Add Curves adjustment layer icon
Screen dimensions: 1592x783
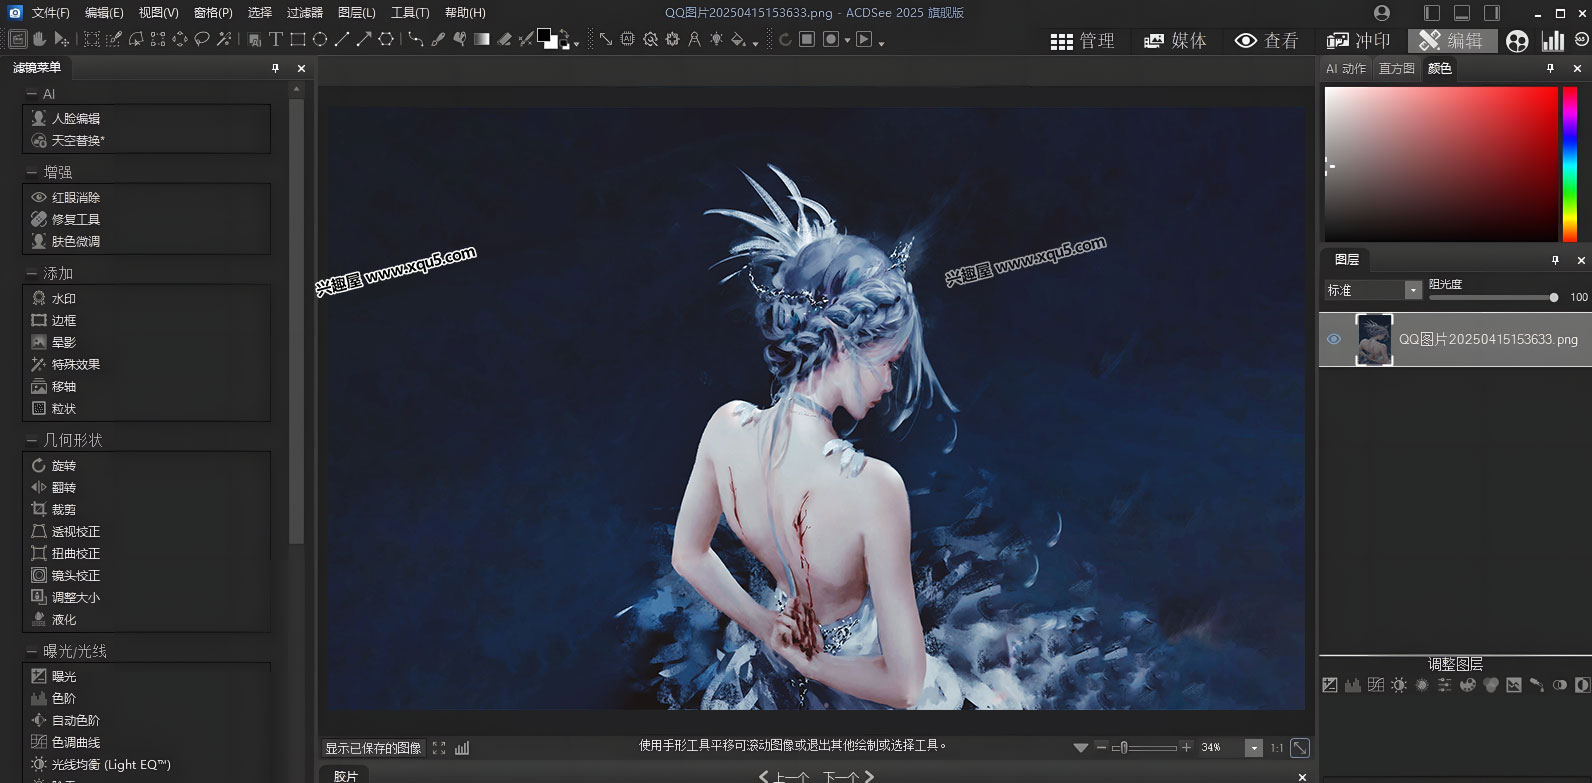(1376, 685)
